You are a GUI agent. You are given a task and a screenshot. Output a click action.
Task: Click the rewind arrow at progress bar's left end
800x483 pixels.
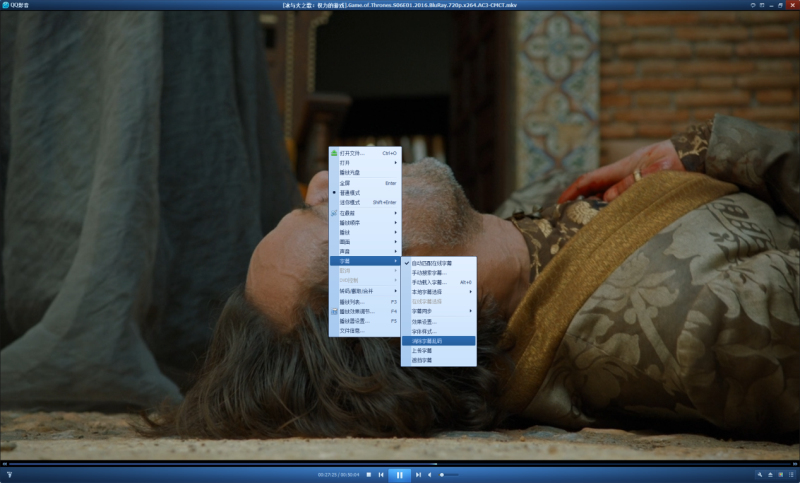click(4, 464)
